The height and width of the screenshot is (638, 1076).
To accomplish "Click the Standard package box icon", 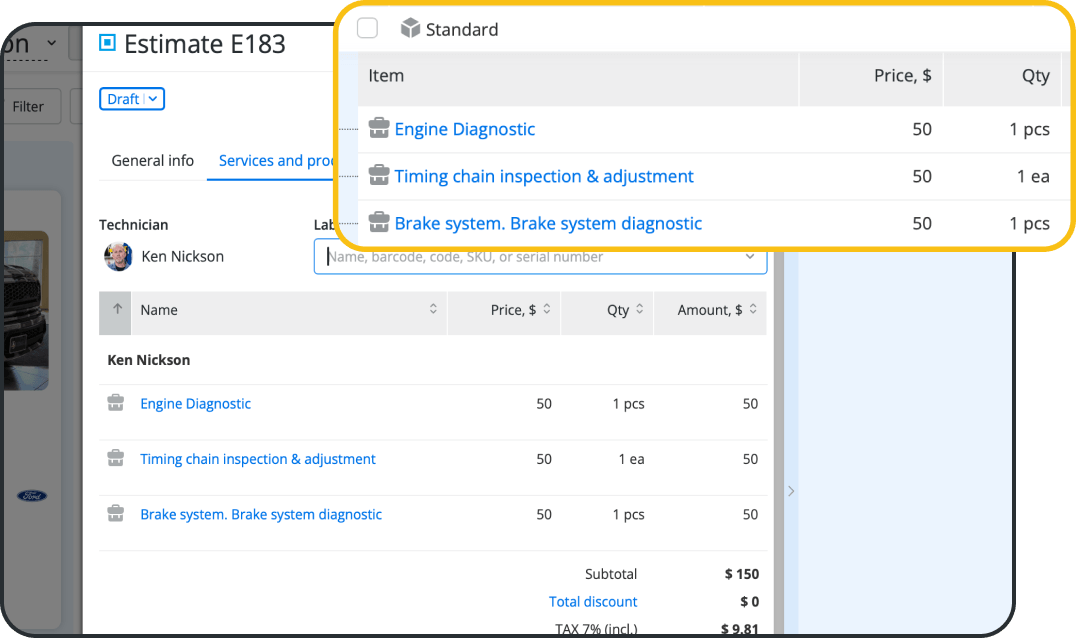I will click(x=410, y=29).
